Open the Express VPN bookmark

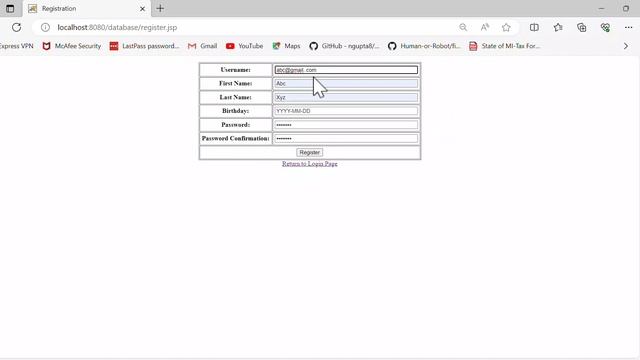pyautogui.click(x=16, y=46)
